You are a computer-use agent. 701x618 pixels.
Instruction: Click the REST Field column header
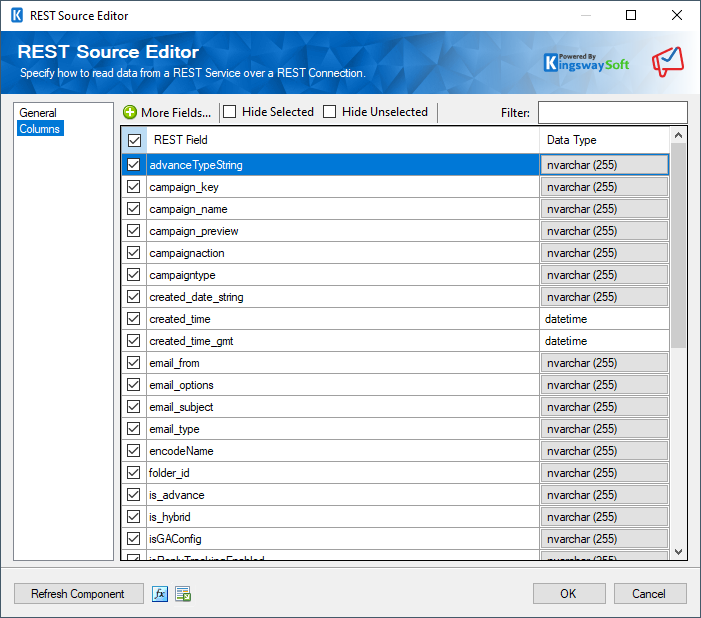pyautogui.click(x=343, y=140)
